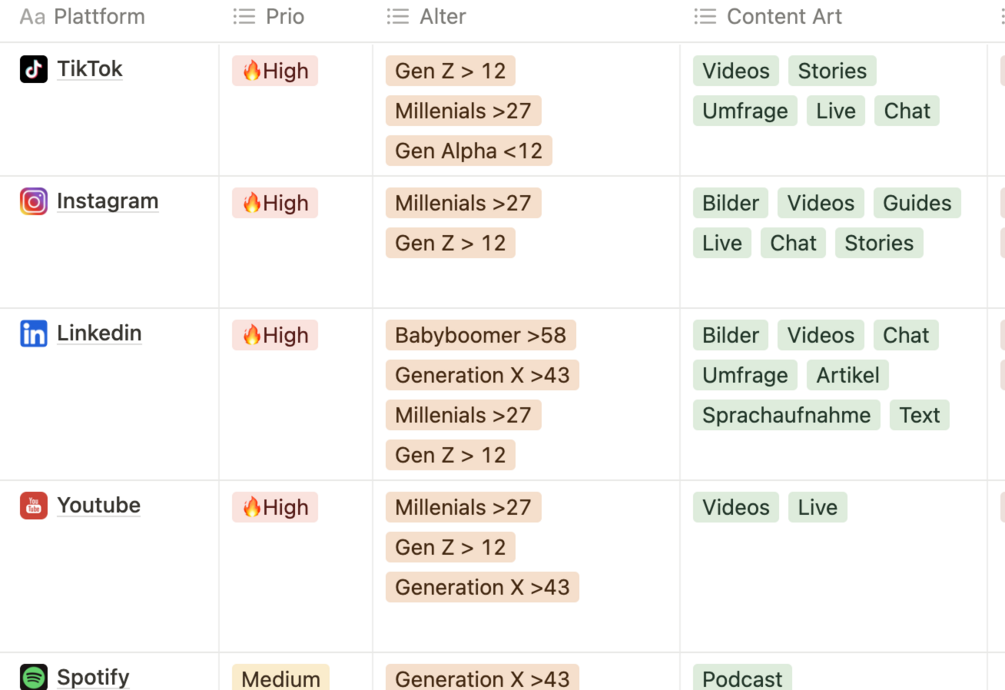Screen dimensions: 1005x690
Task: Open the Spotify page link
Action: (93, 677)
